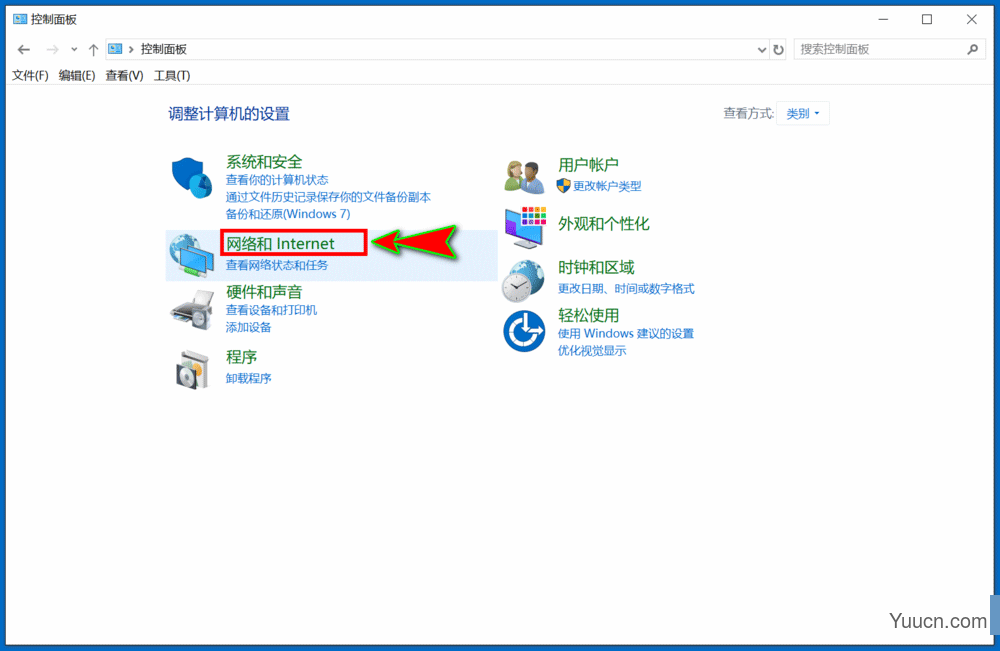The height and width of the screenshot is (651, 1000).
Task: Open the 查看(V) menu
Action: pyautogui.click(x=124, y=75)
